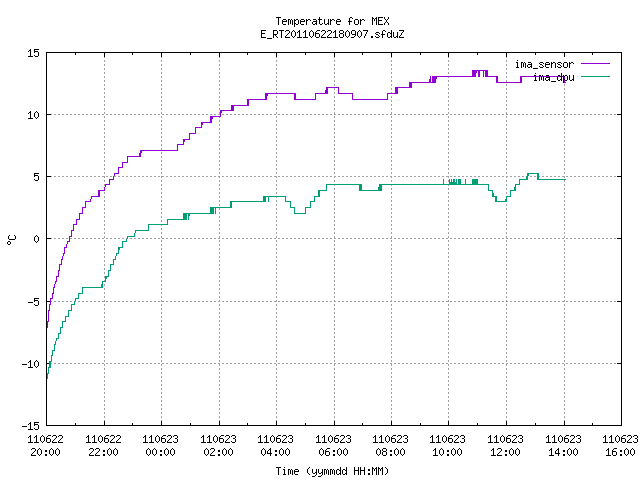Click the x-axis time label '14:00'

pos(564,452)
